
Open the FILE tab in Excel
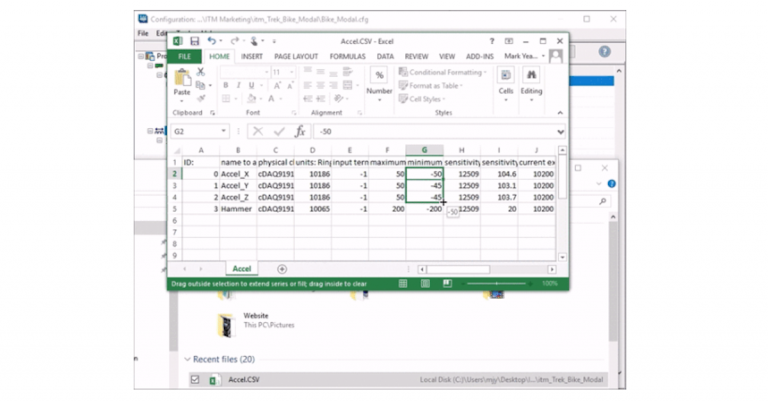(x=185, y=56)
